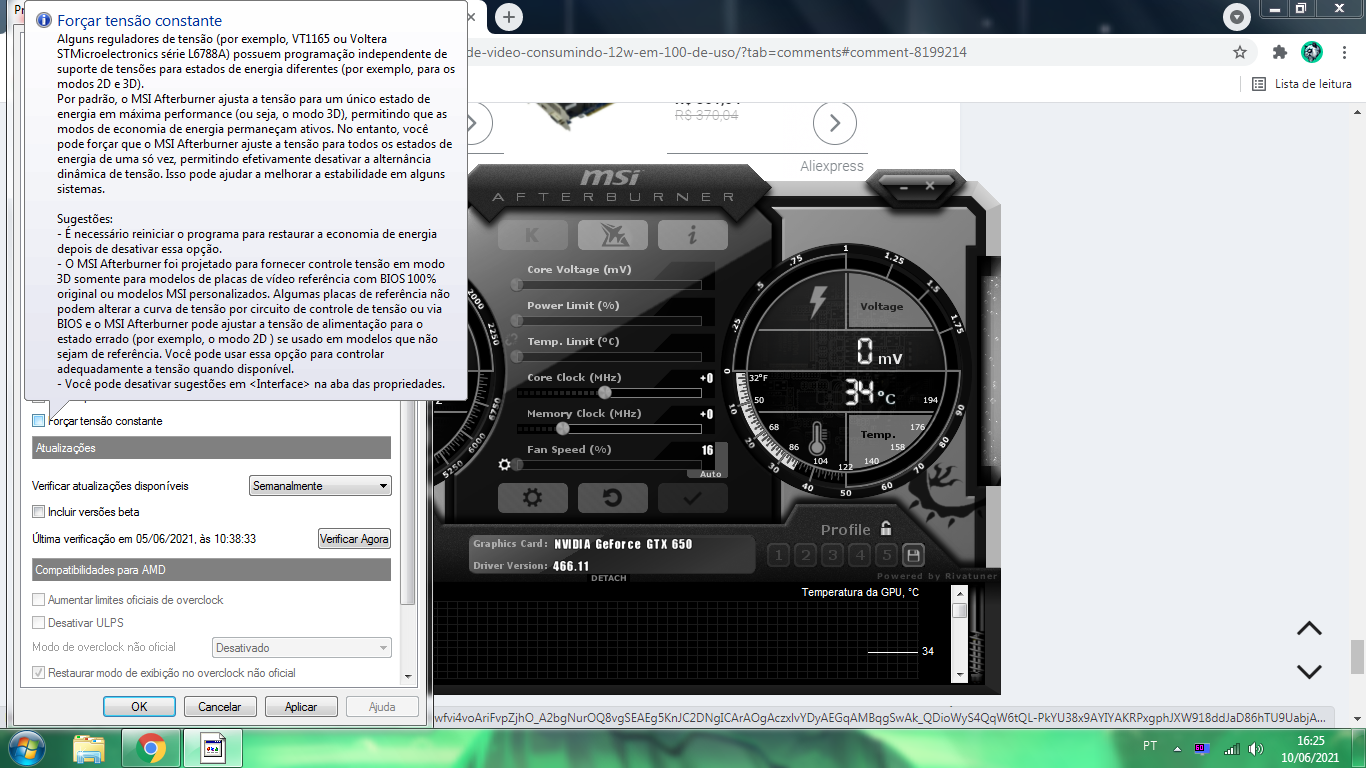Viewport: 1366px width, 768px height.
Task: Open Chrome taskbar icon
Action: click(151, 748)
